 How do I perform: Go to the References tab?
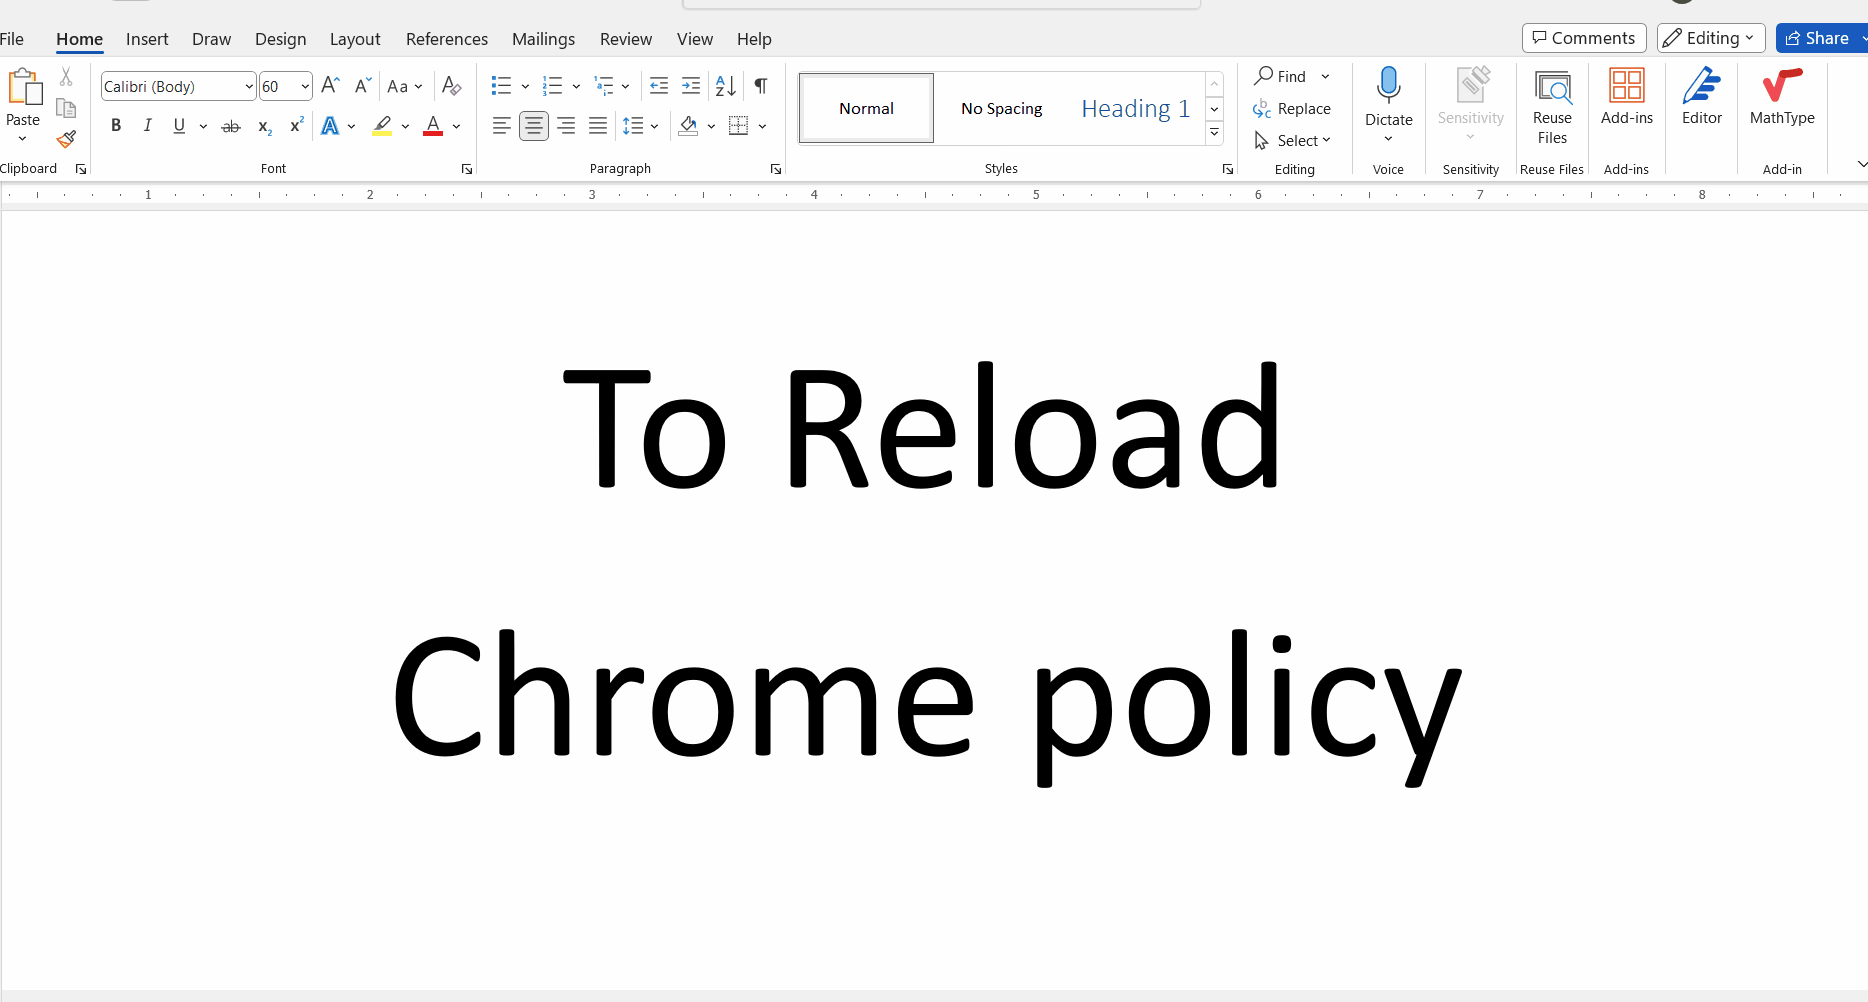tap(447, 39)
